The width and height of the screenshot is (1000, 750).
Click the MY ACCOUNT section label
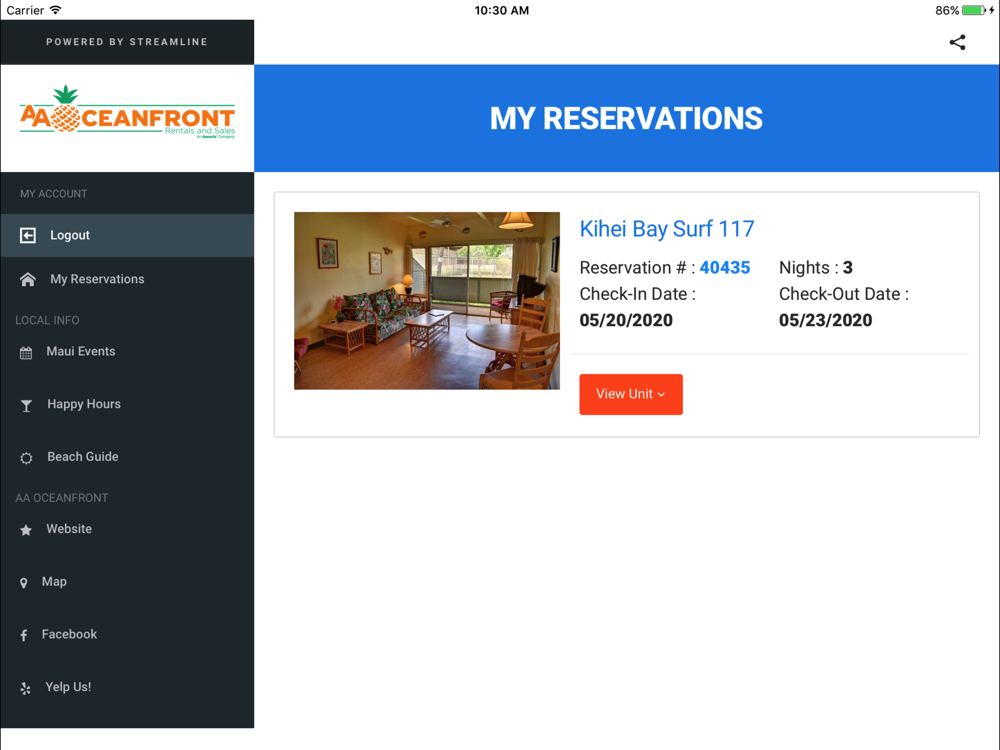click(x=54, y=194)
